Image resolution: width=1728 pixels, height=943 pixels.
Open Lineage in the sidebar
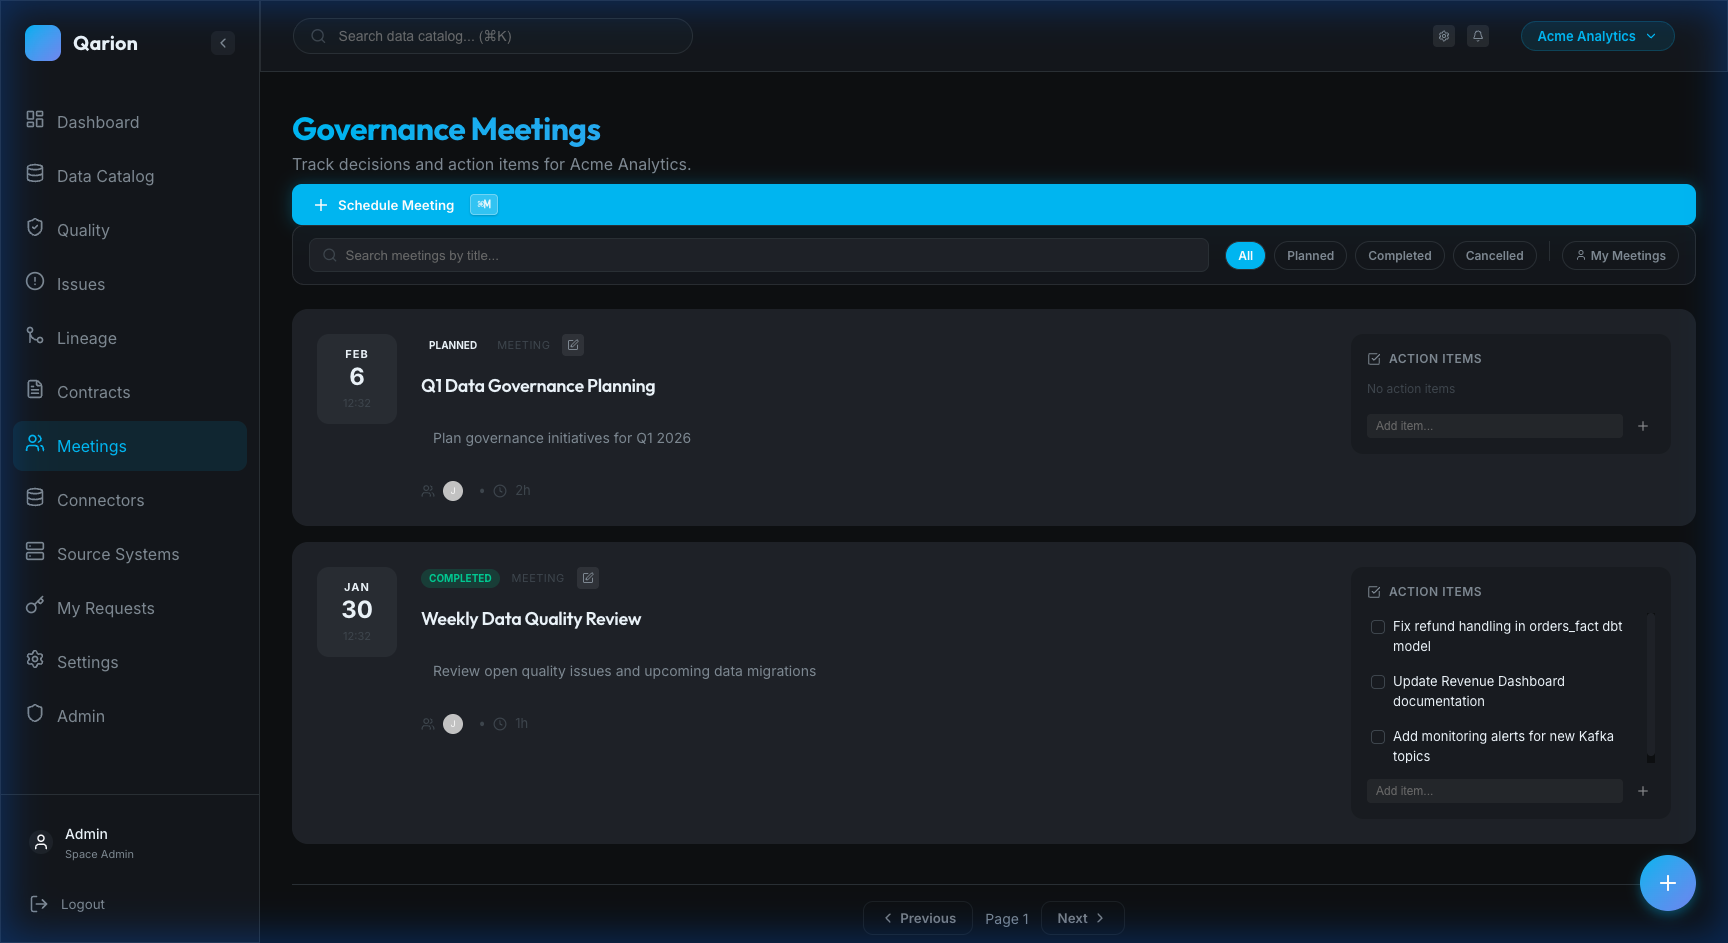click(87, 338)
